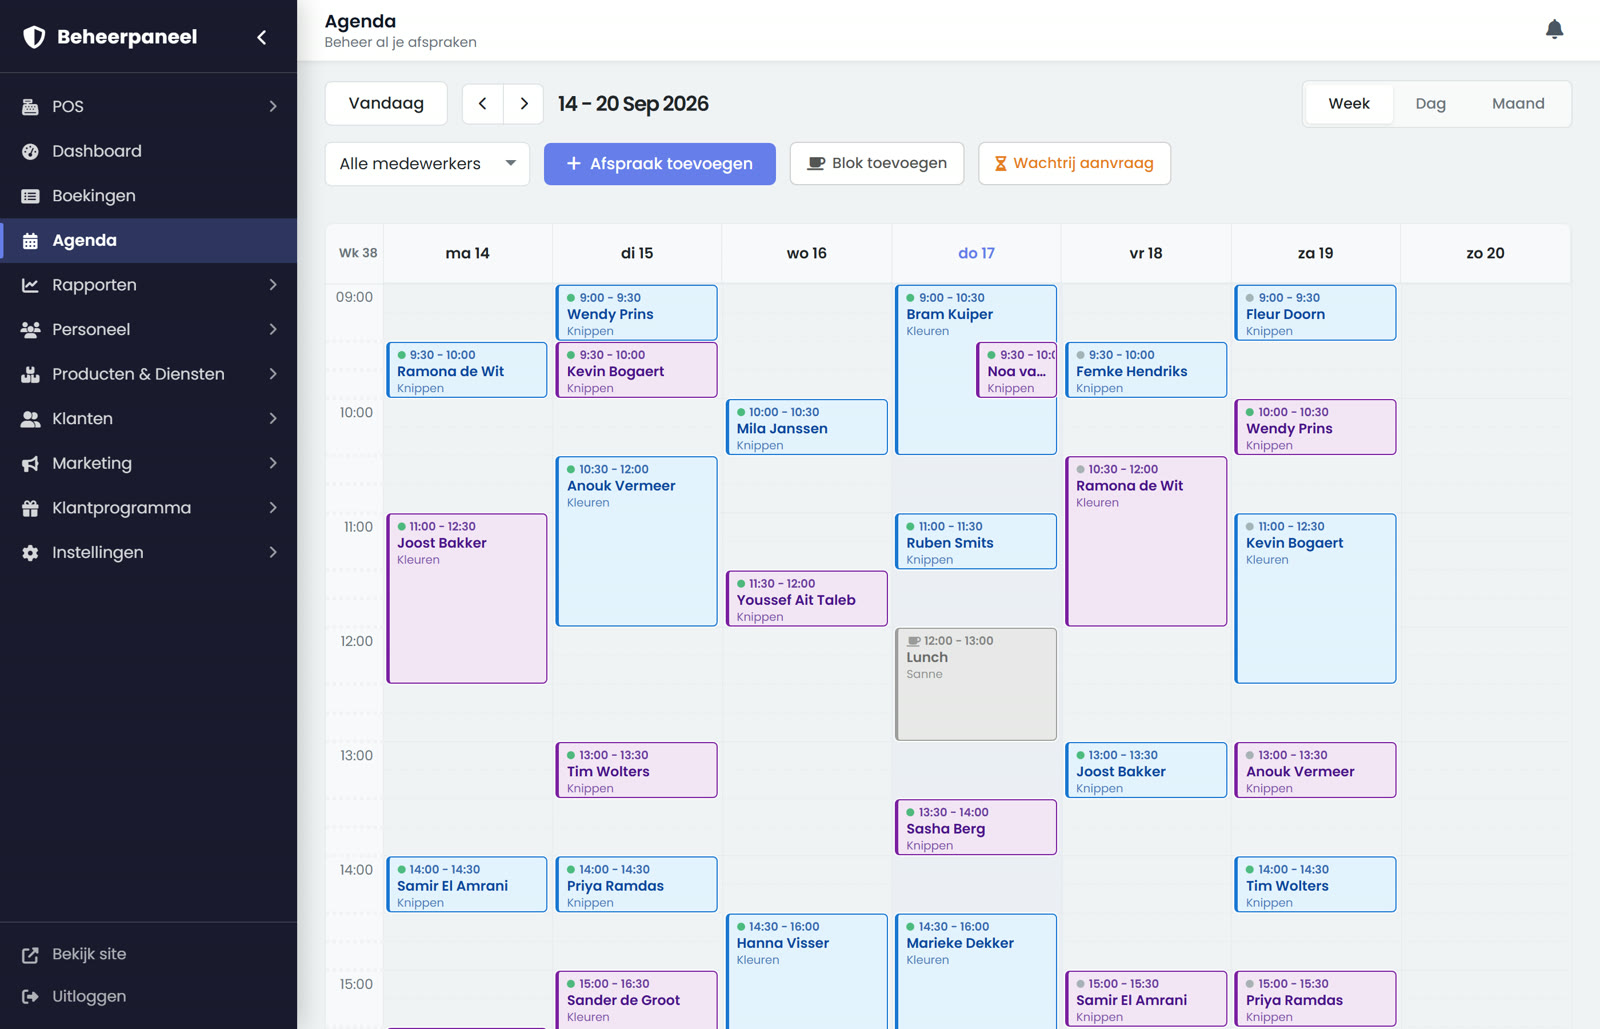Expand the POS submenu chevron

point(273,107)
